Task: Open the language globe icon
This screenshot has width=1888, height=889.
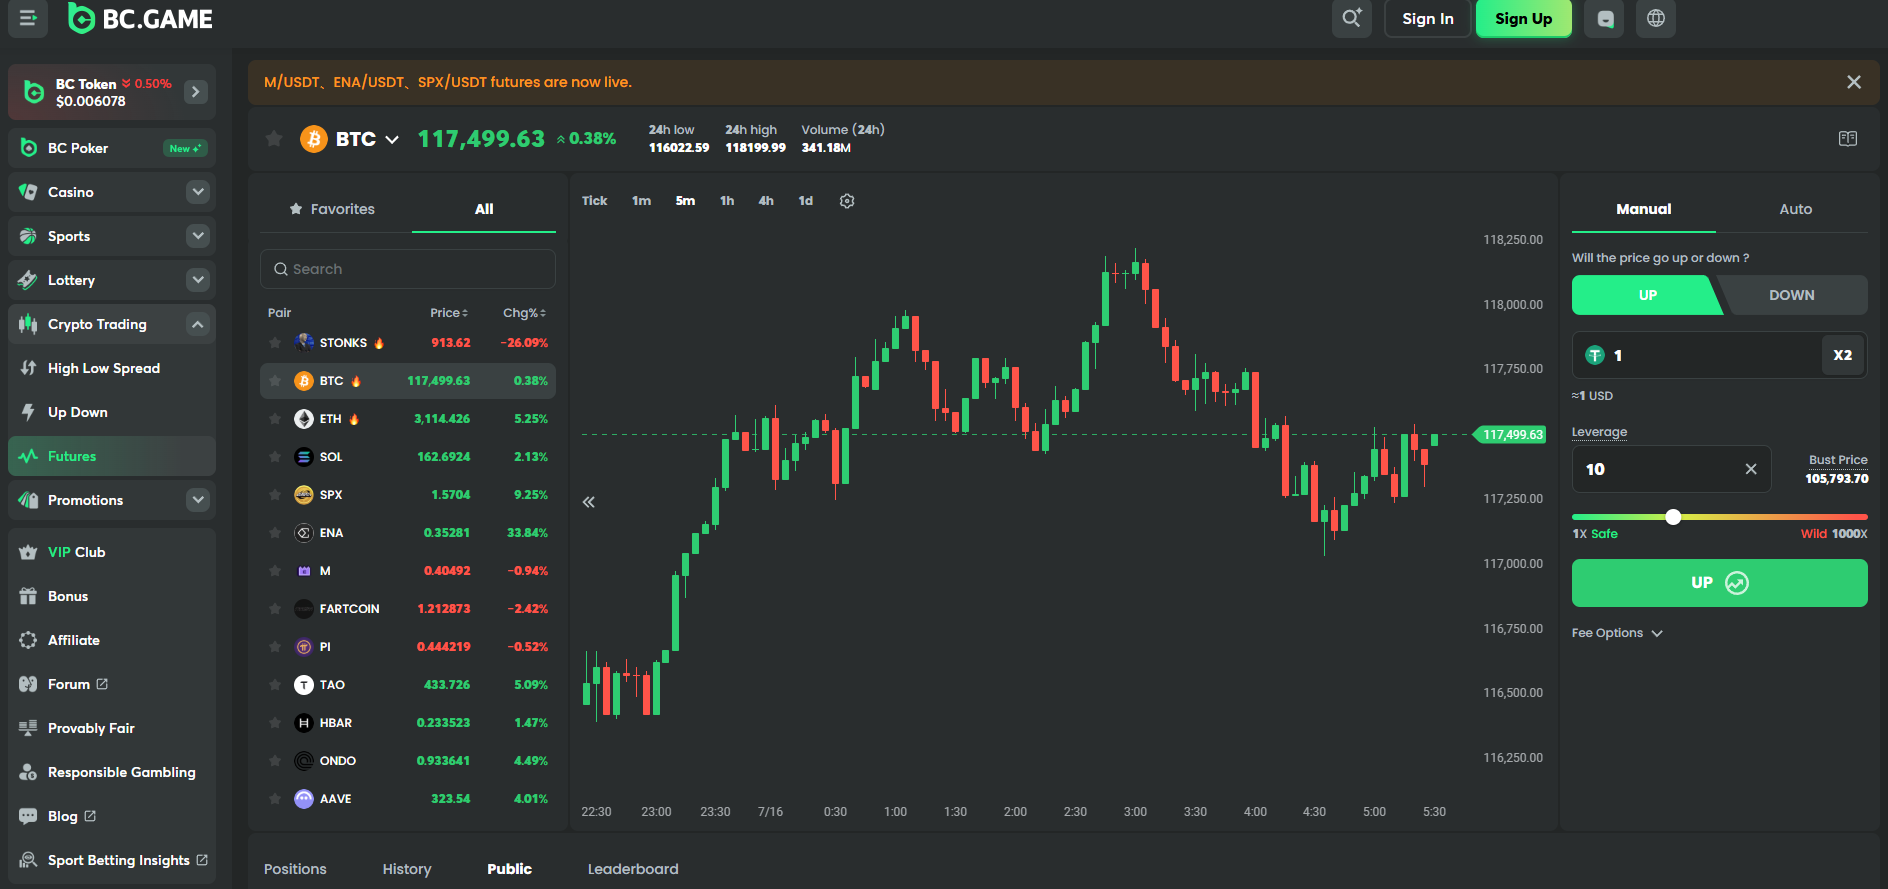Action: point(1656,18)
